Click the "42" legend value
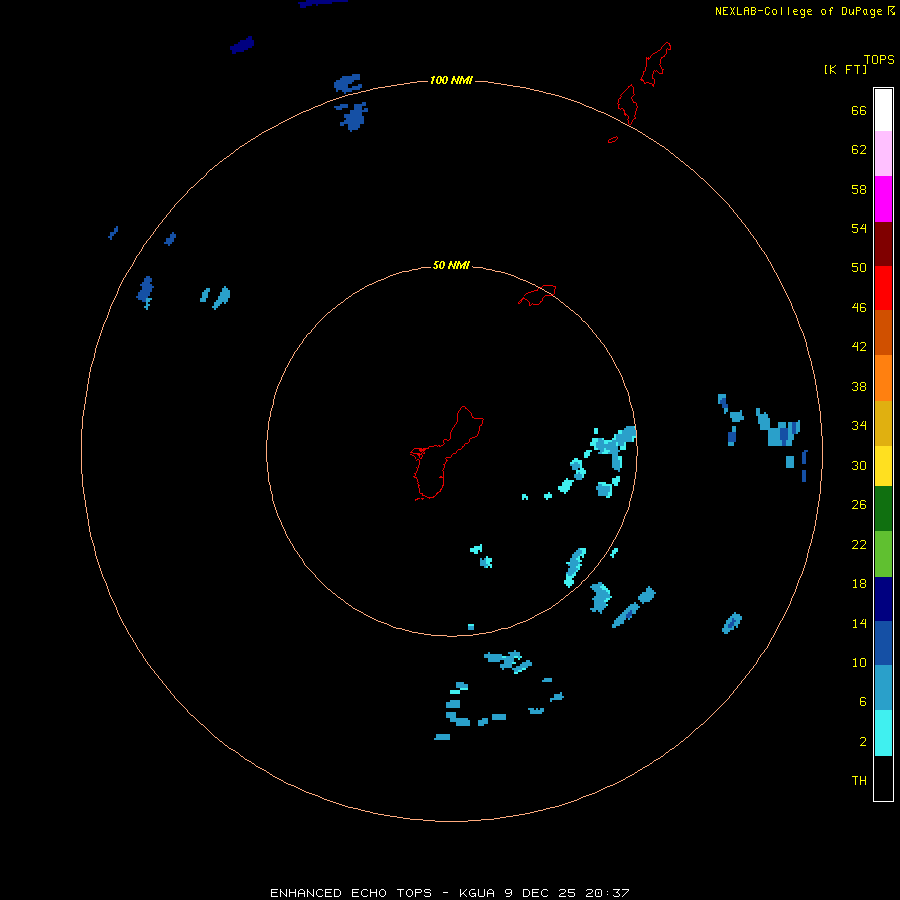This screenshot has width=900, height=900. (859, 347)
